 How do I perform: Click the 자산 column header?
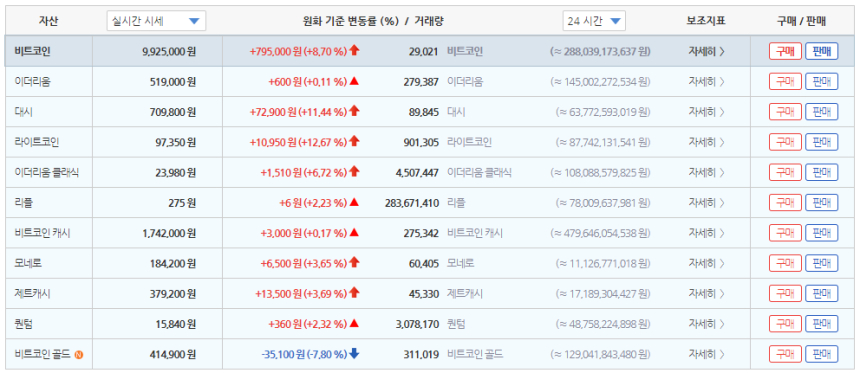(48, 21)
